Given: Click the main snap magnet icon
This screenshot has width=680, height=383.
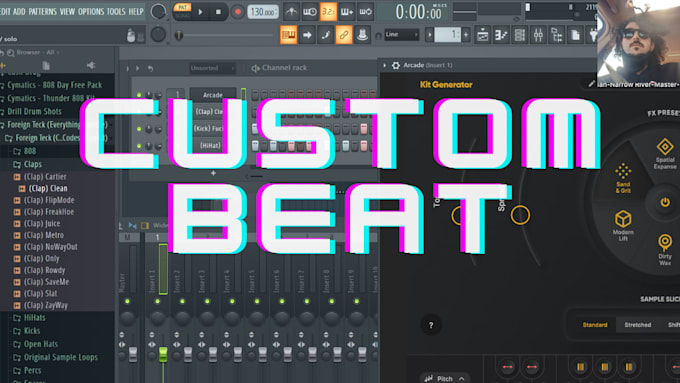Looking at the screenshot, I should (x=379, y=36).
